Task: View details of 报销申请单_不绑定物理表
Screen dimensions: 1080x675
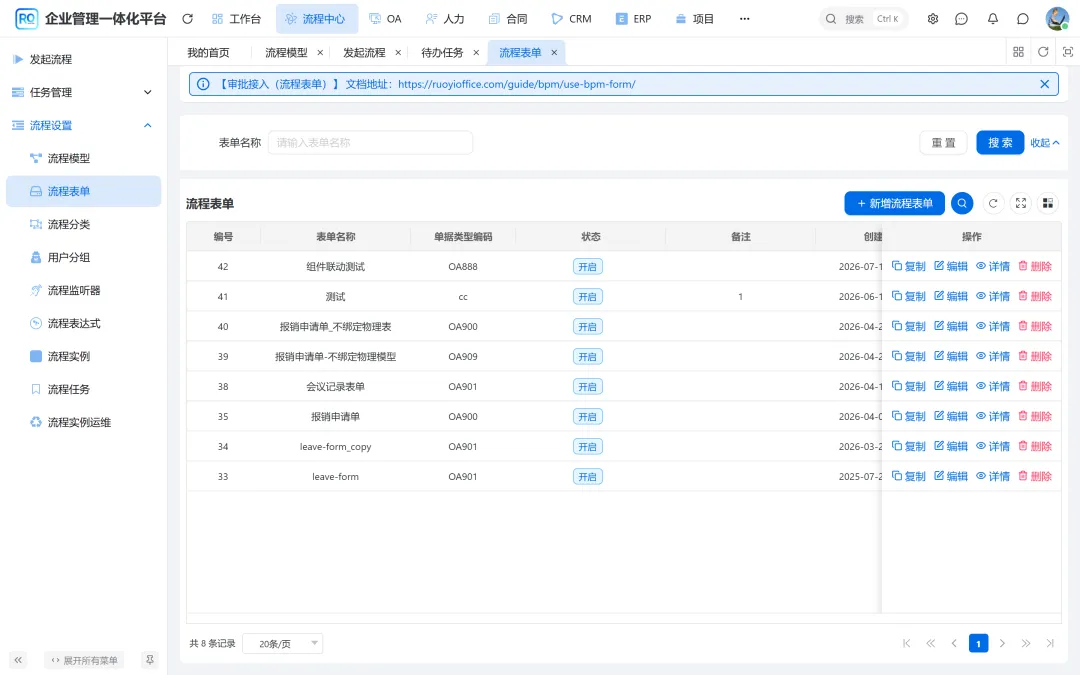Action: pos(993,326)
